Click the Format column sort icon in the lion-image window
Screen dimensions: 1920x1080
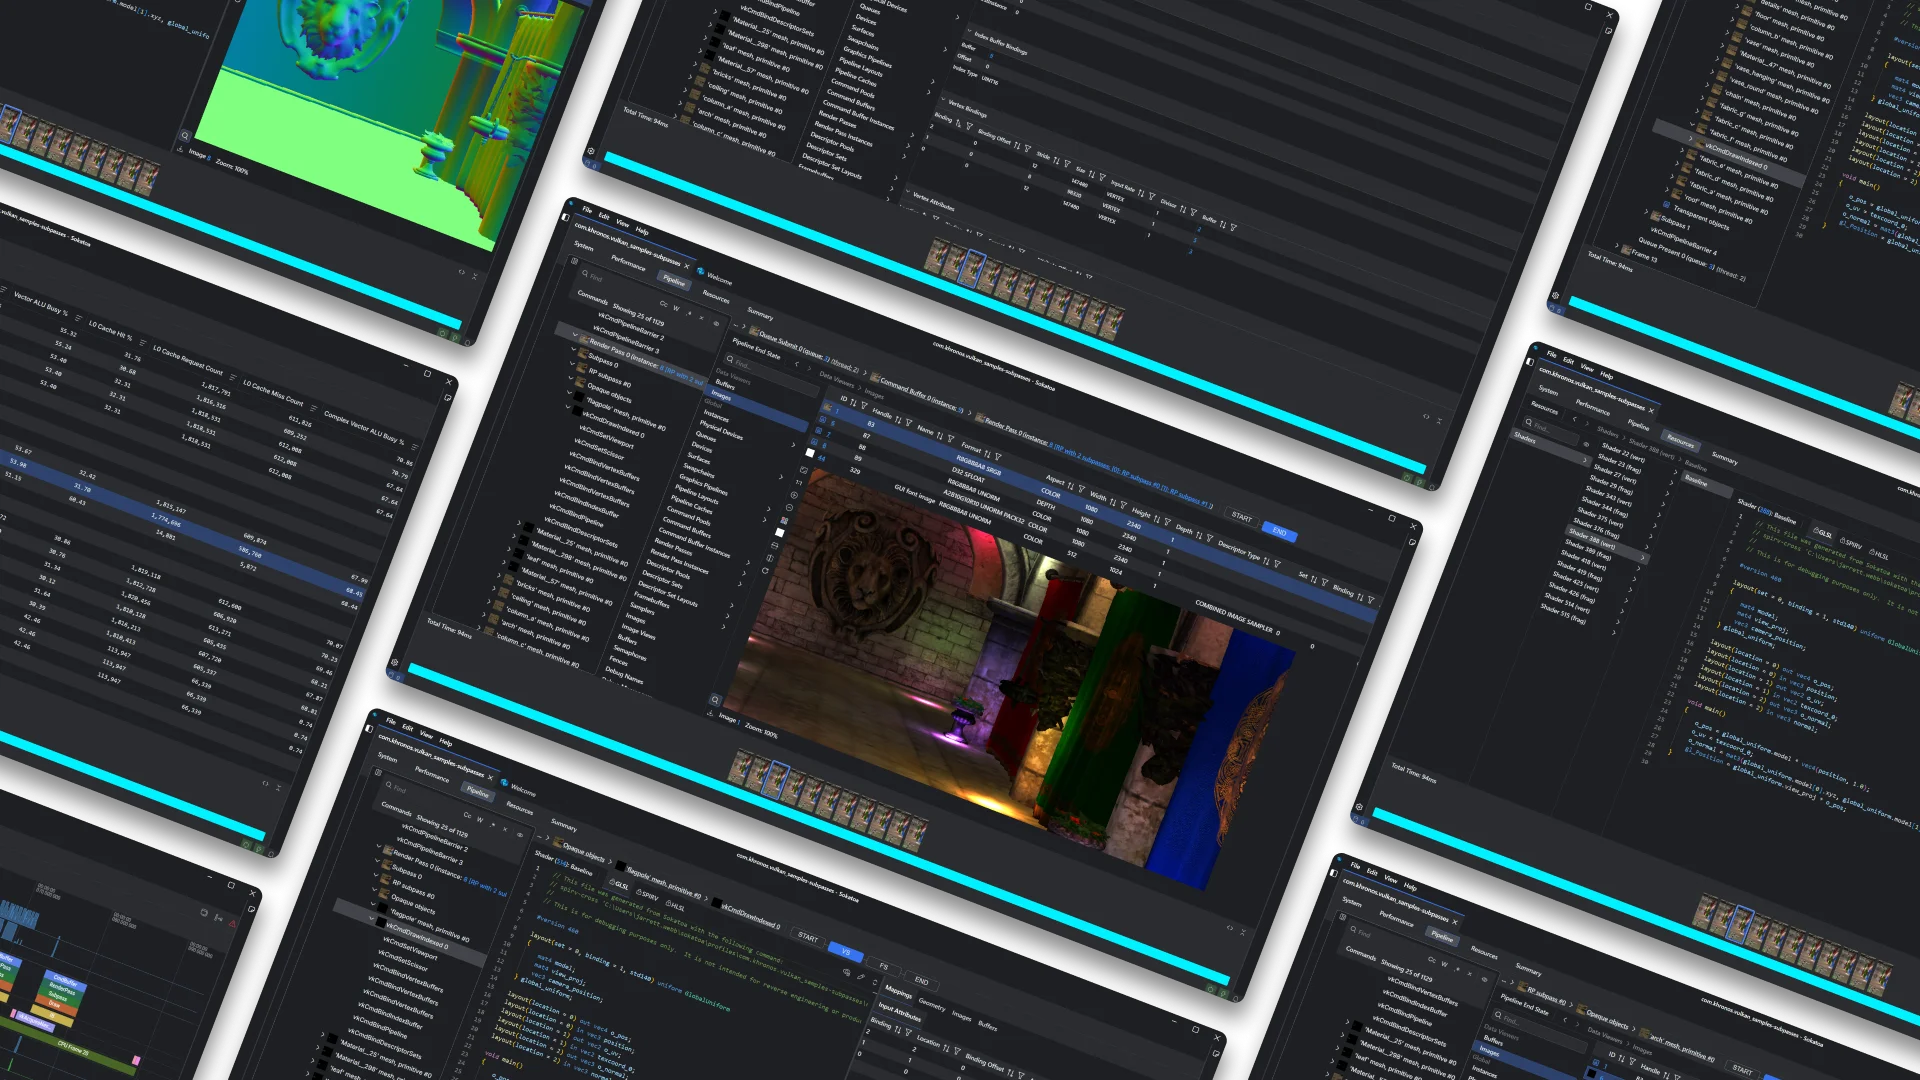[x=987, y=454]
